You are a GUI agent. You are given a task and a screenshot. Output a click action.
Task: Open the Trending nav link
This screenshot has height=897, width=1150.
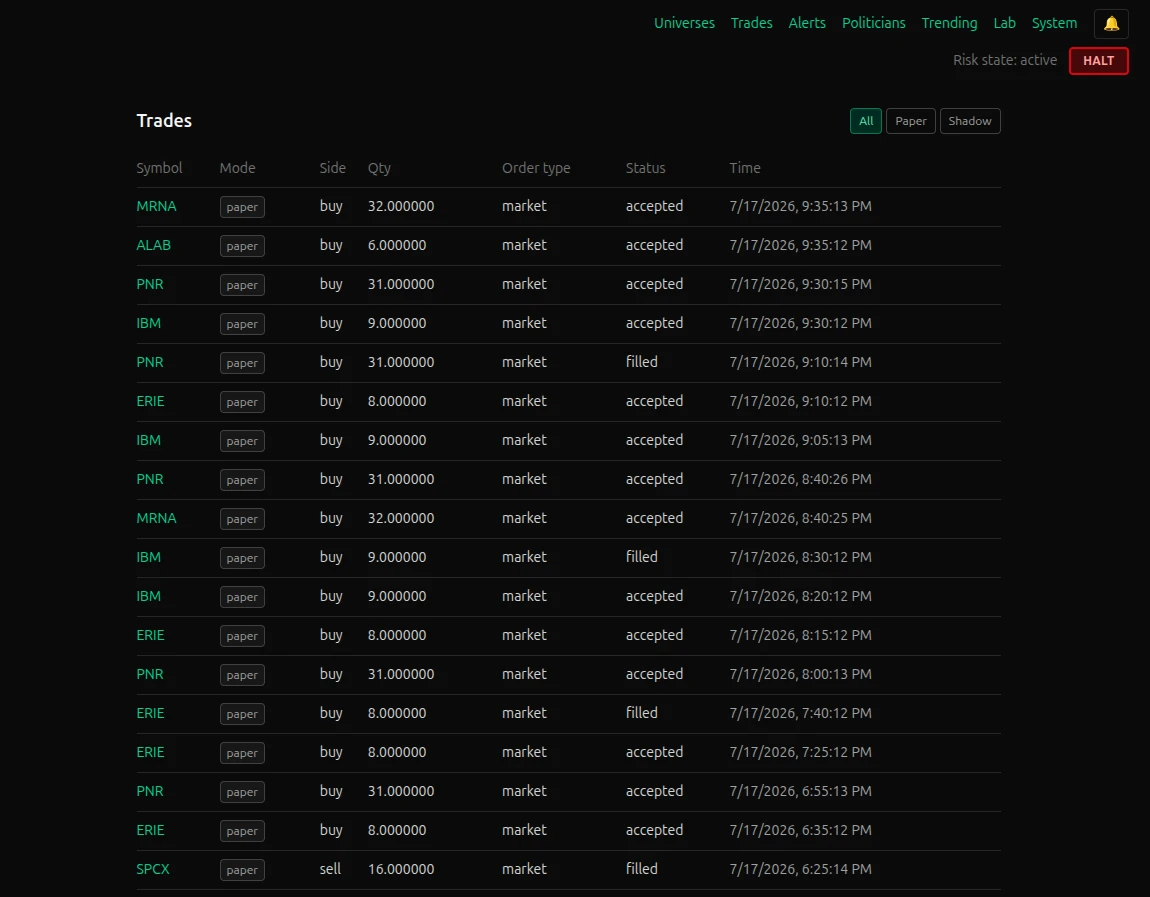click(x=949, y=23)
